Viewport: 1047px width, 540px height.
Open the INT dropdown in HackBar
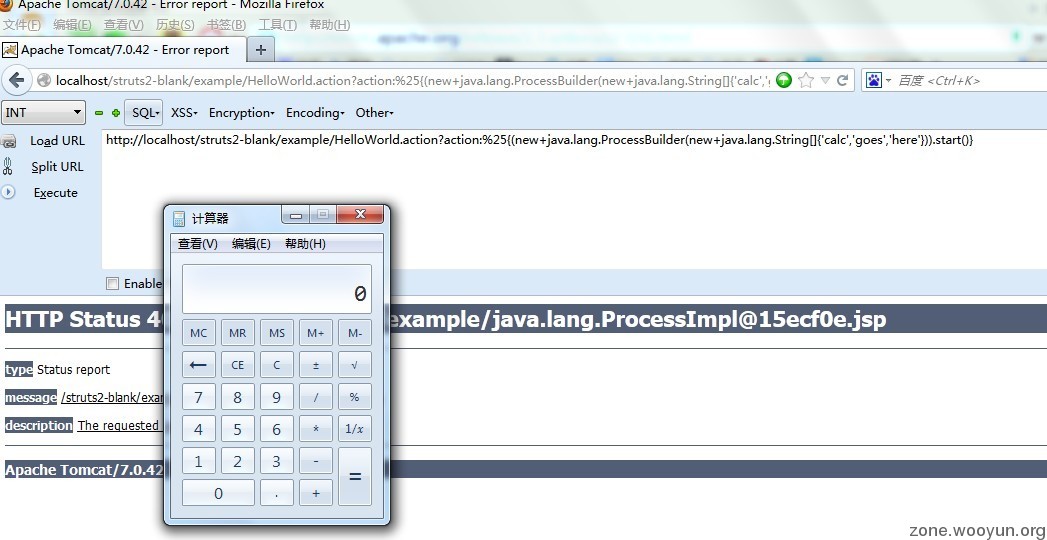pyautogui.click(x=43, y=112)
